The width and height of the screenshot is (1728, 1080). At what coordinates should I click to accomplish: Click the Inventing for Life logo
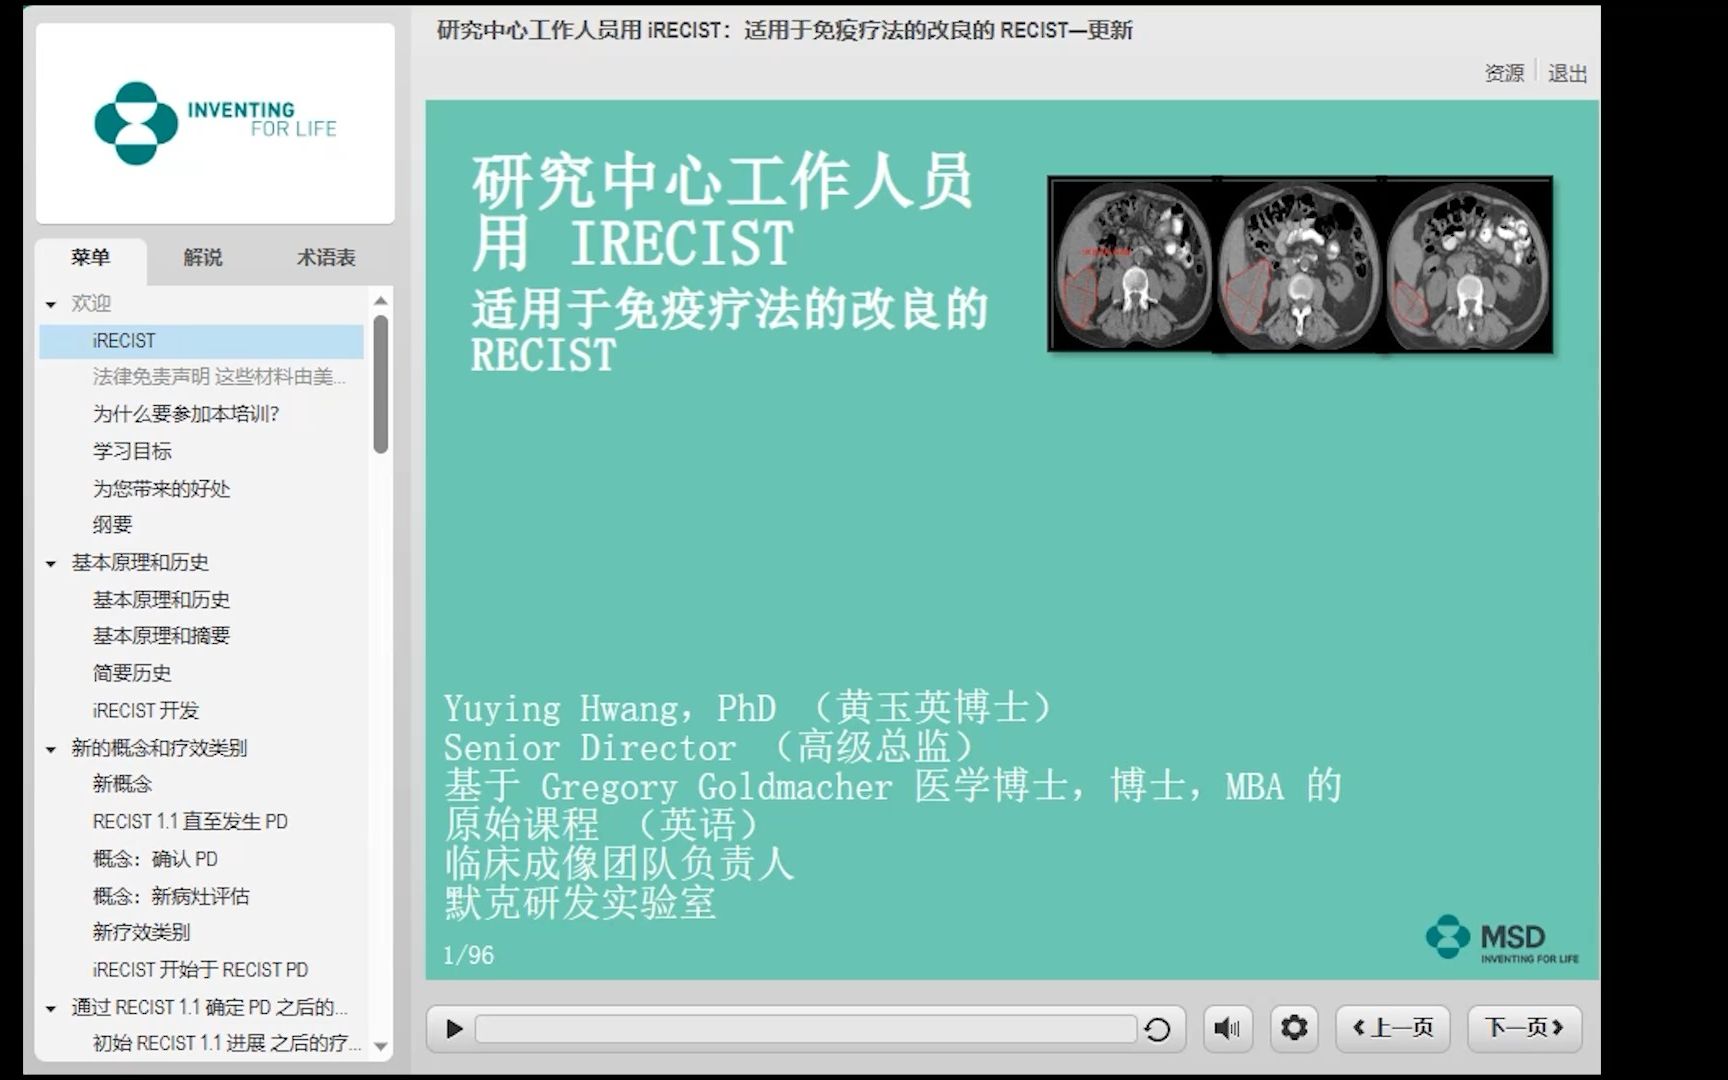point(215,122)
